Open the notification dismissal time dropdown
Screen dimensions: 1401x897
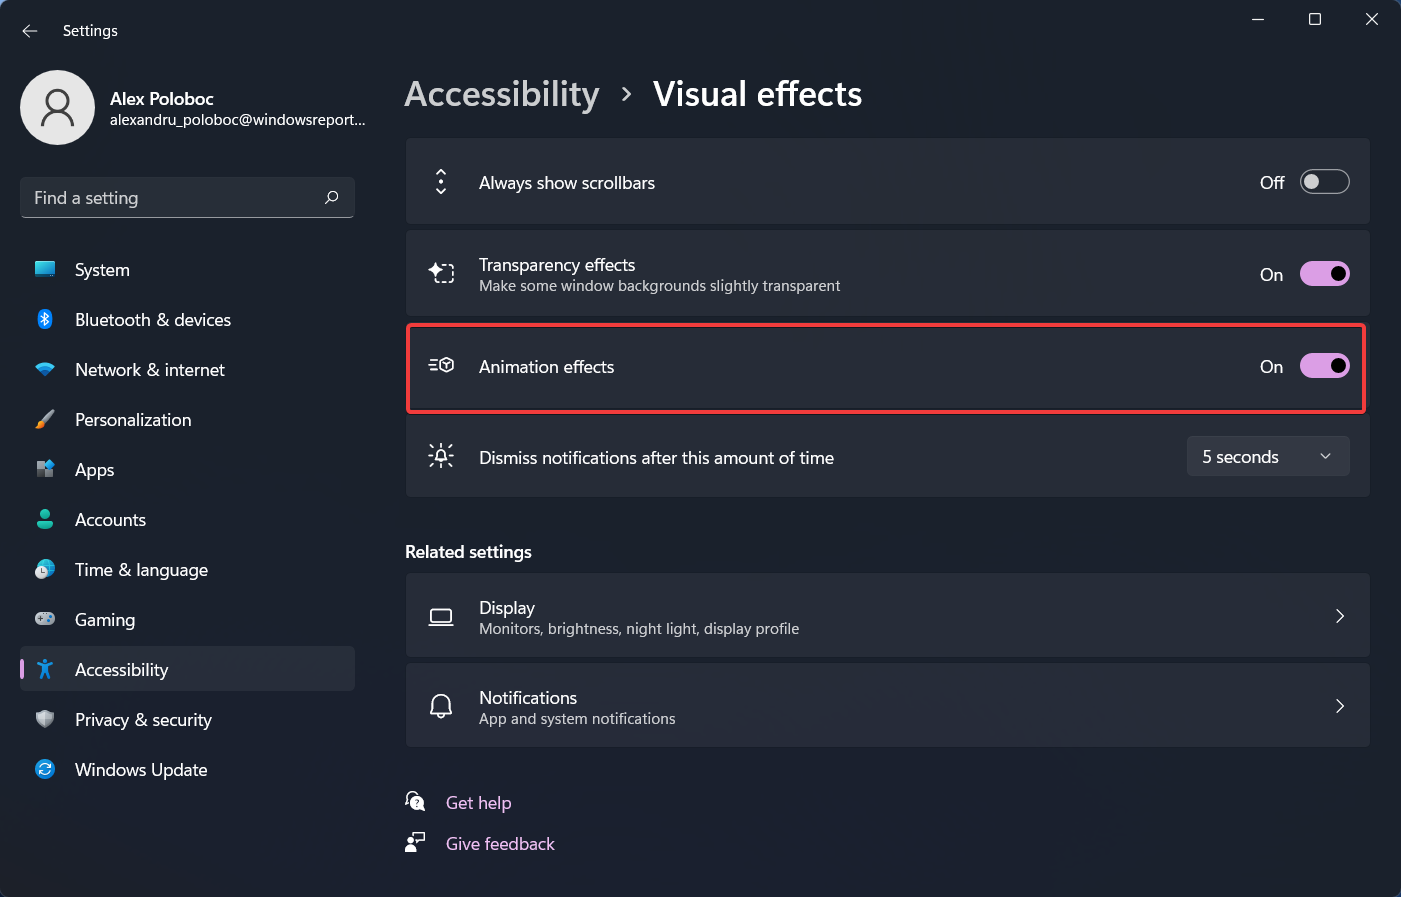(x=1267, y=456)
